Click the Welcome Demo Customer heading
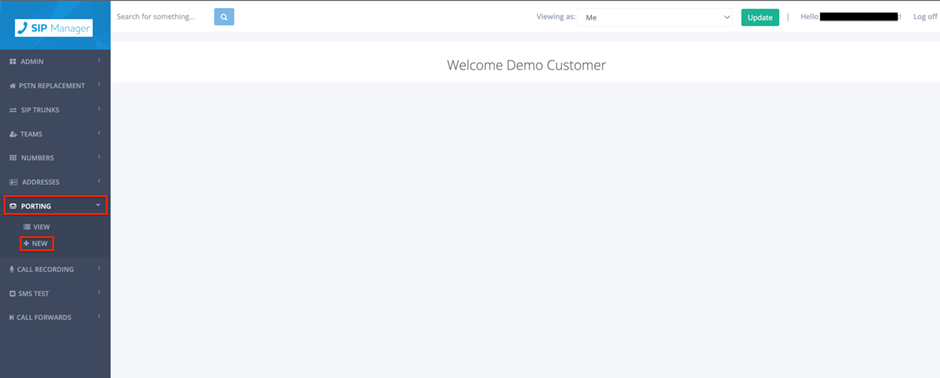The height and width of the screenshot is (378, 940). [526, 65]
